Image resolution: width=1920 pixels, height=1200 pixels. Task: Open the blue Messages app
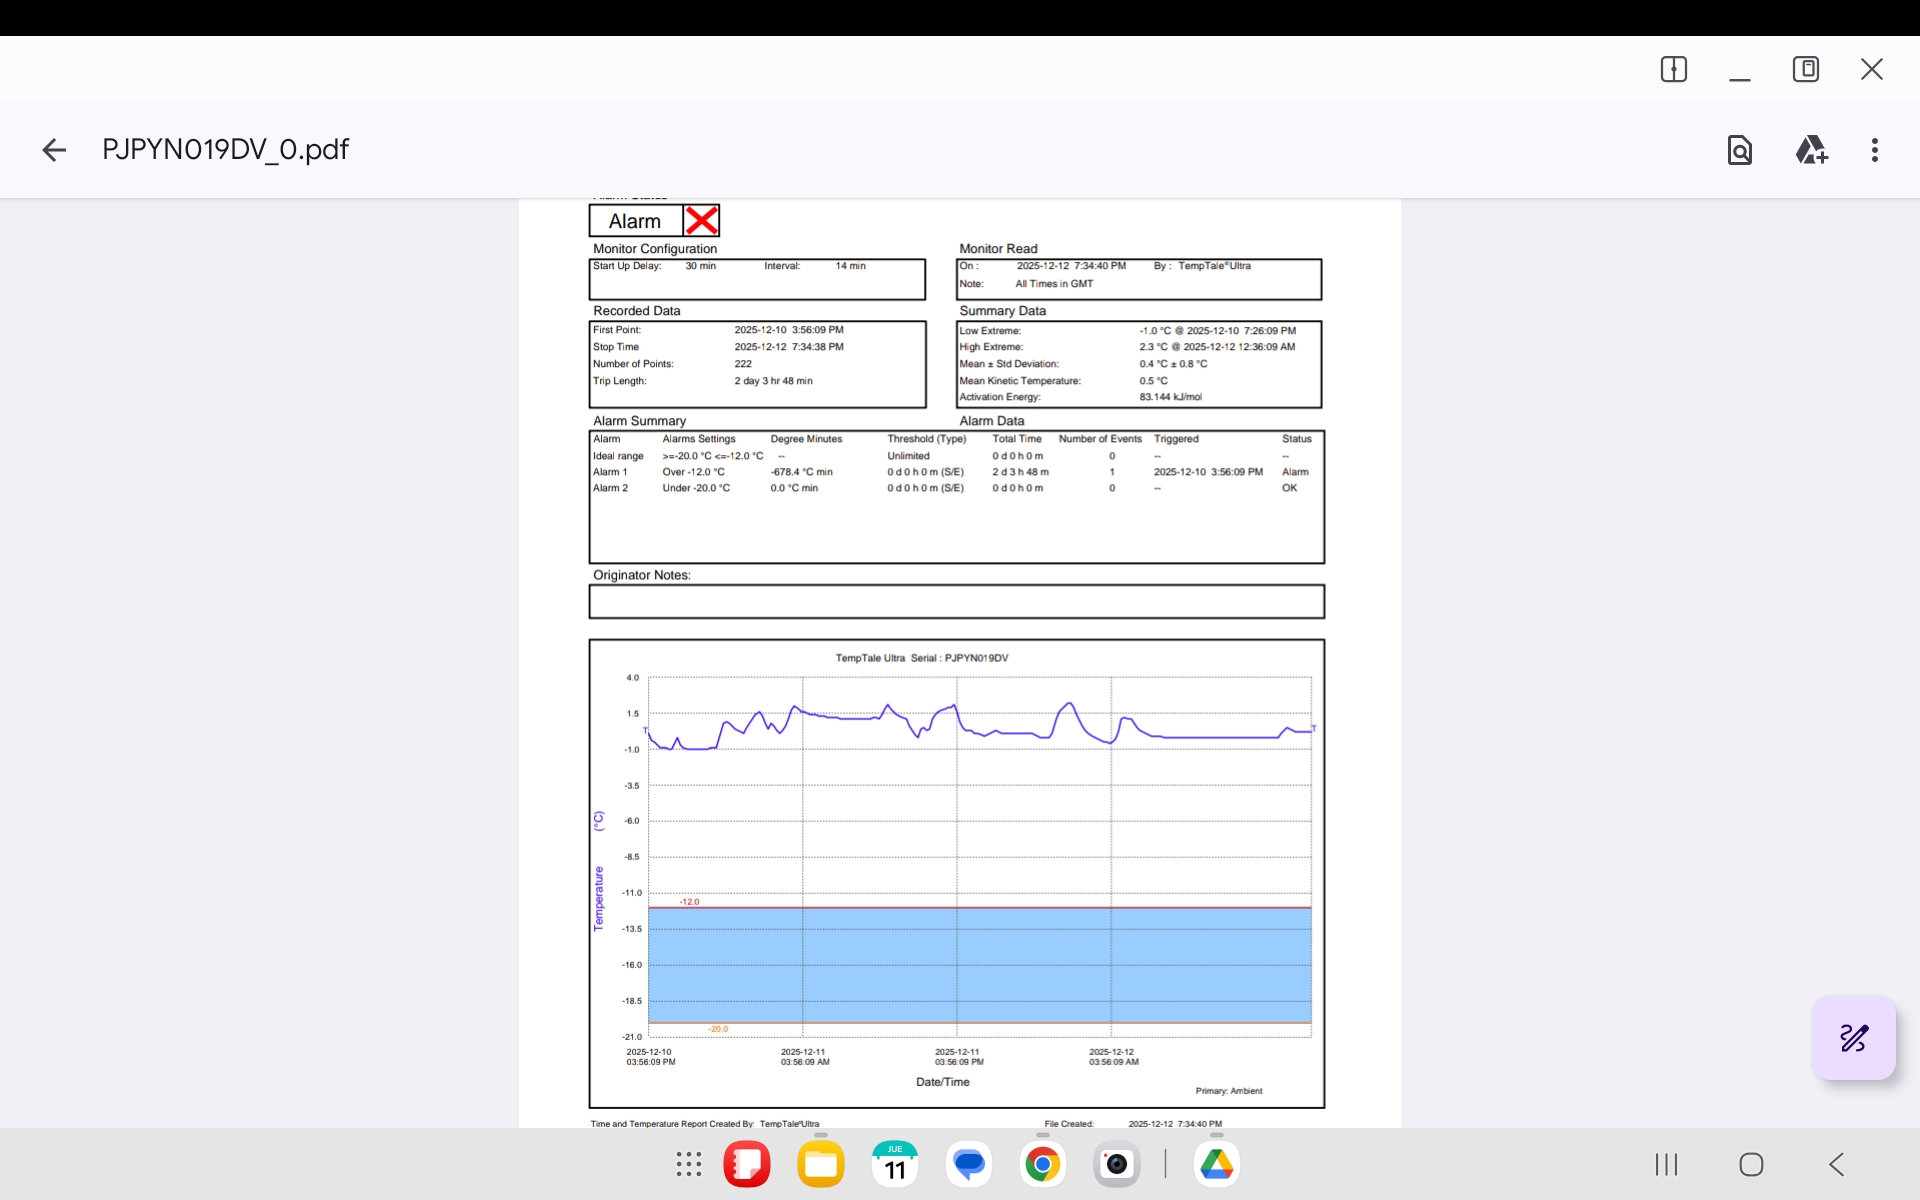(x=969, y=1164)
